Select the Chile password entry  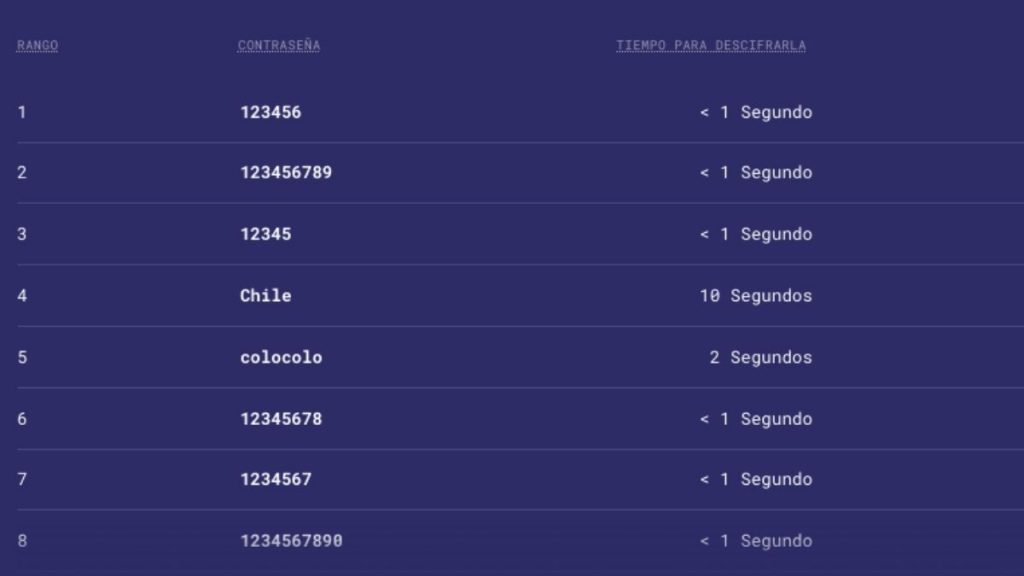coord(265,296)
